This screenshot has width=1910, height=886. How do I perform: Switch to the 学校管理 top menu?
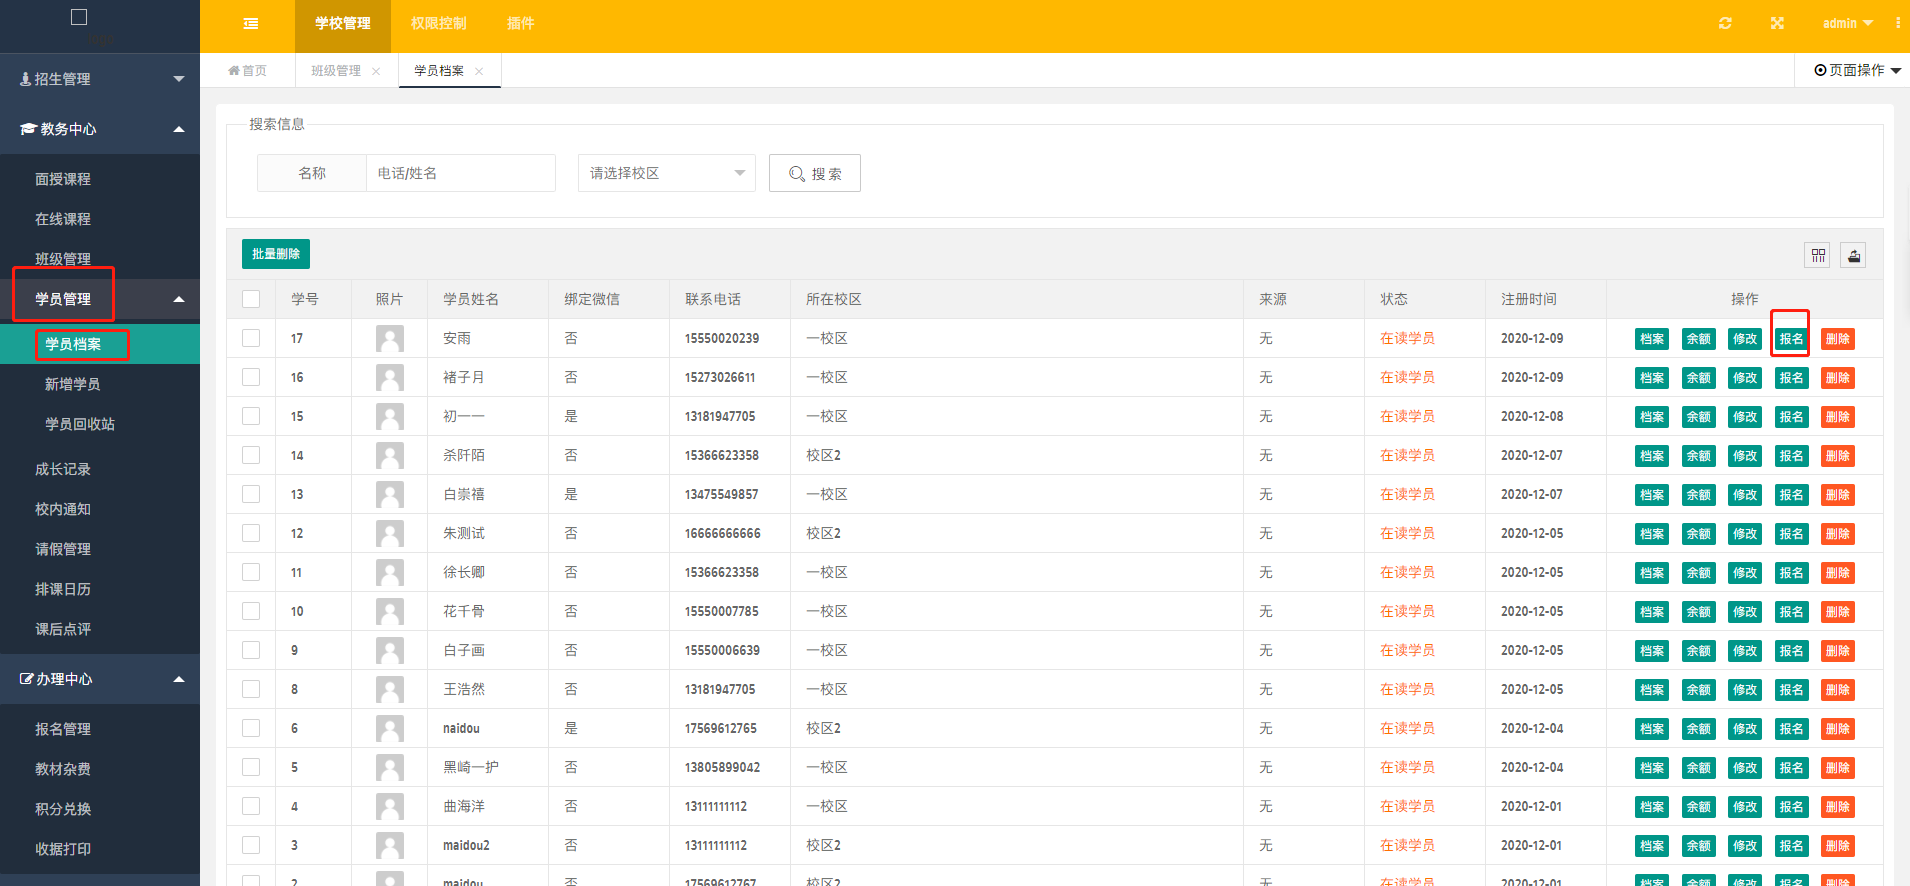(x=343, y=23)
